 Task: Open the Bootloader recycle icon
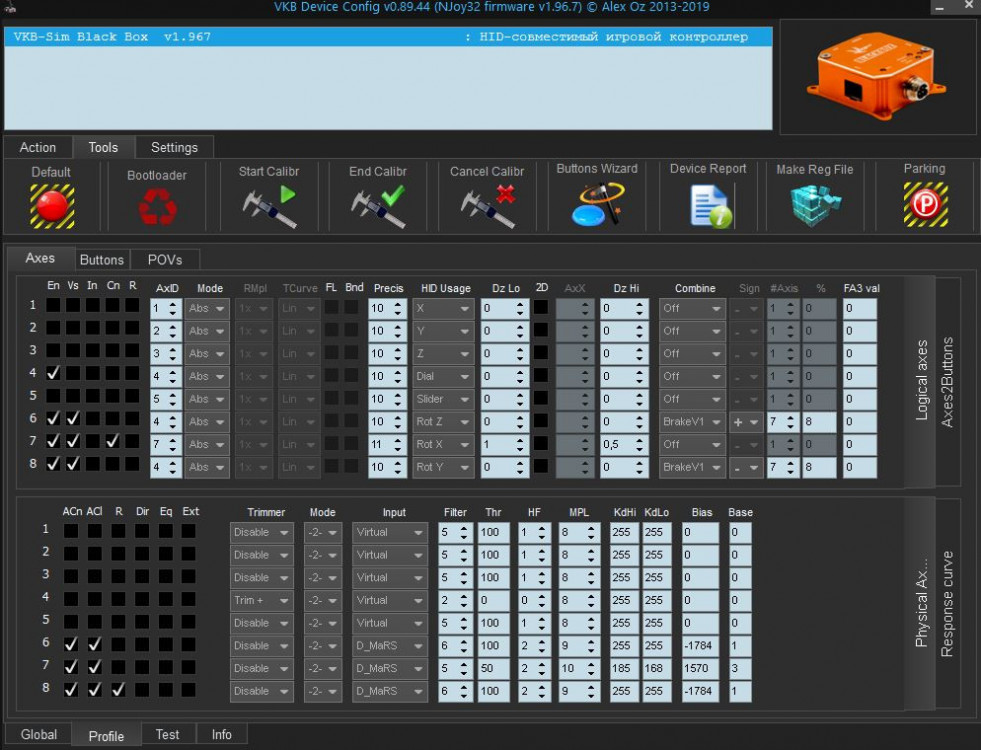(157, 206)
